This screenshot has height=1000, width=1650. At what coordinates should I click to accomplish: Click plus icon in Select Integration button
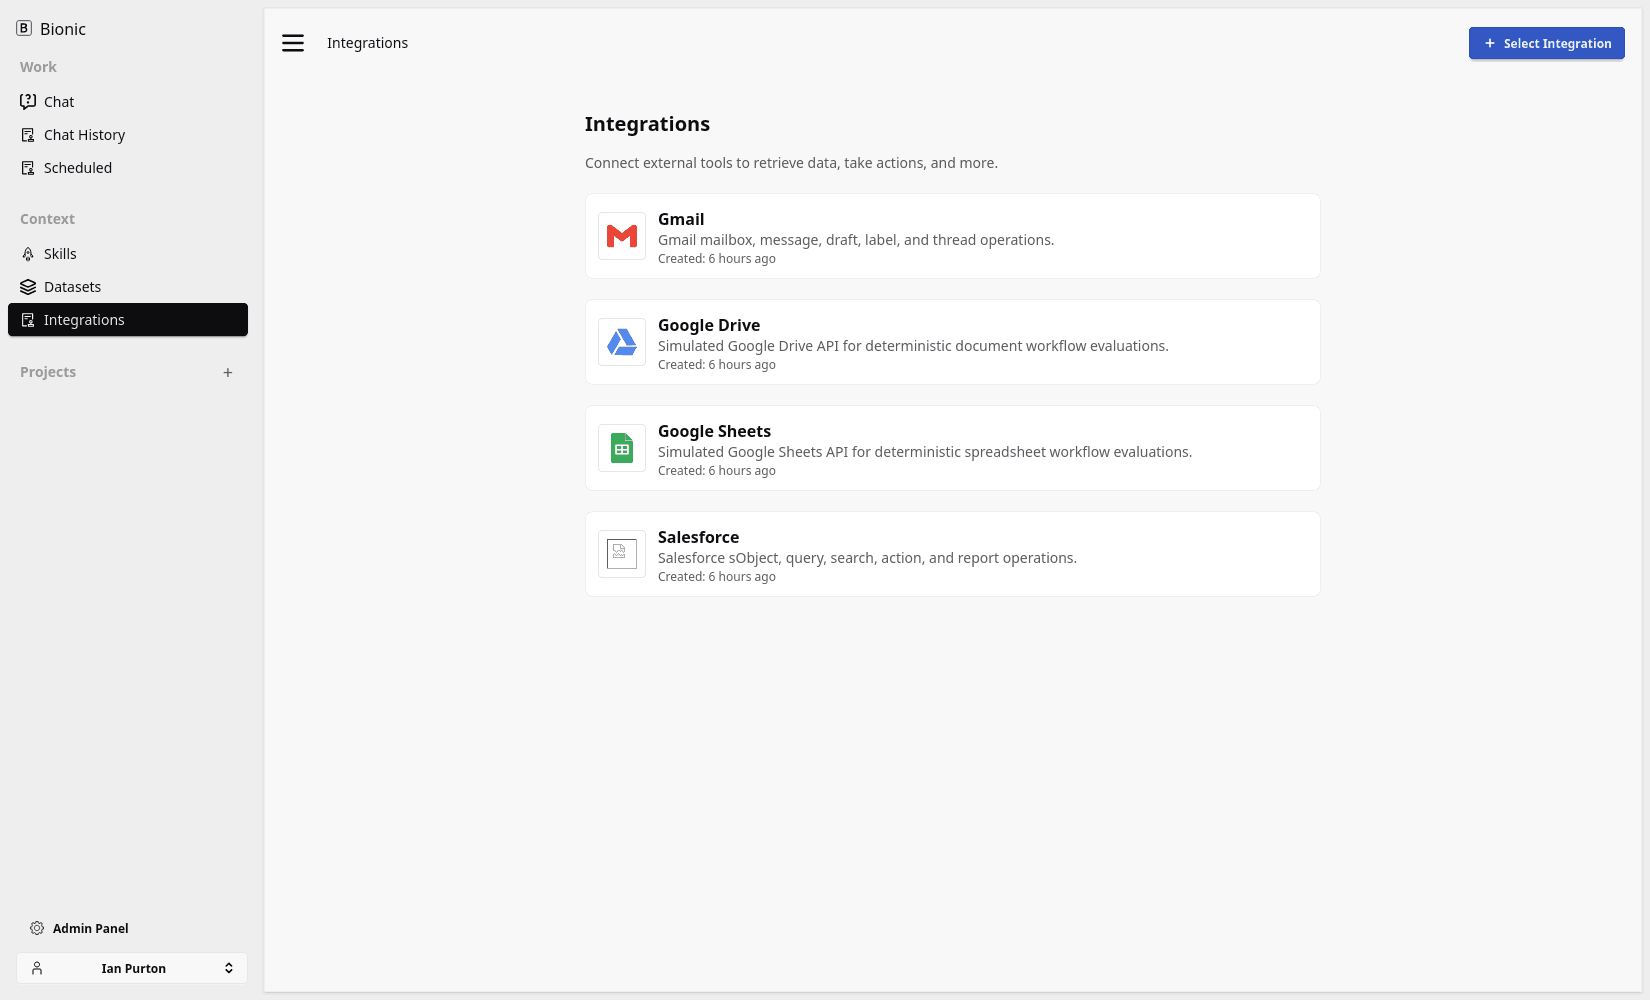point(1490,43)
